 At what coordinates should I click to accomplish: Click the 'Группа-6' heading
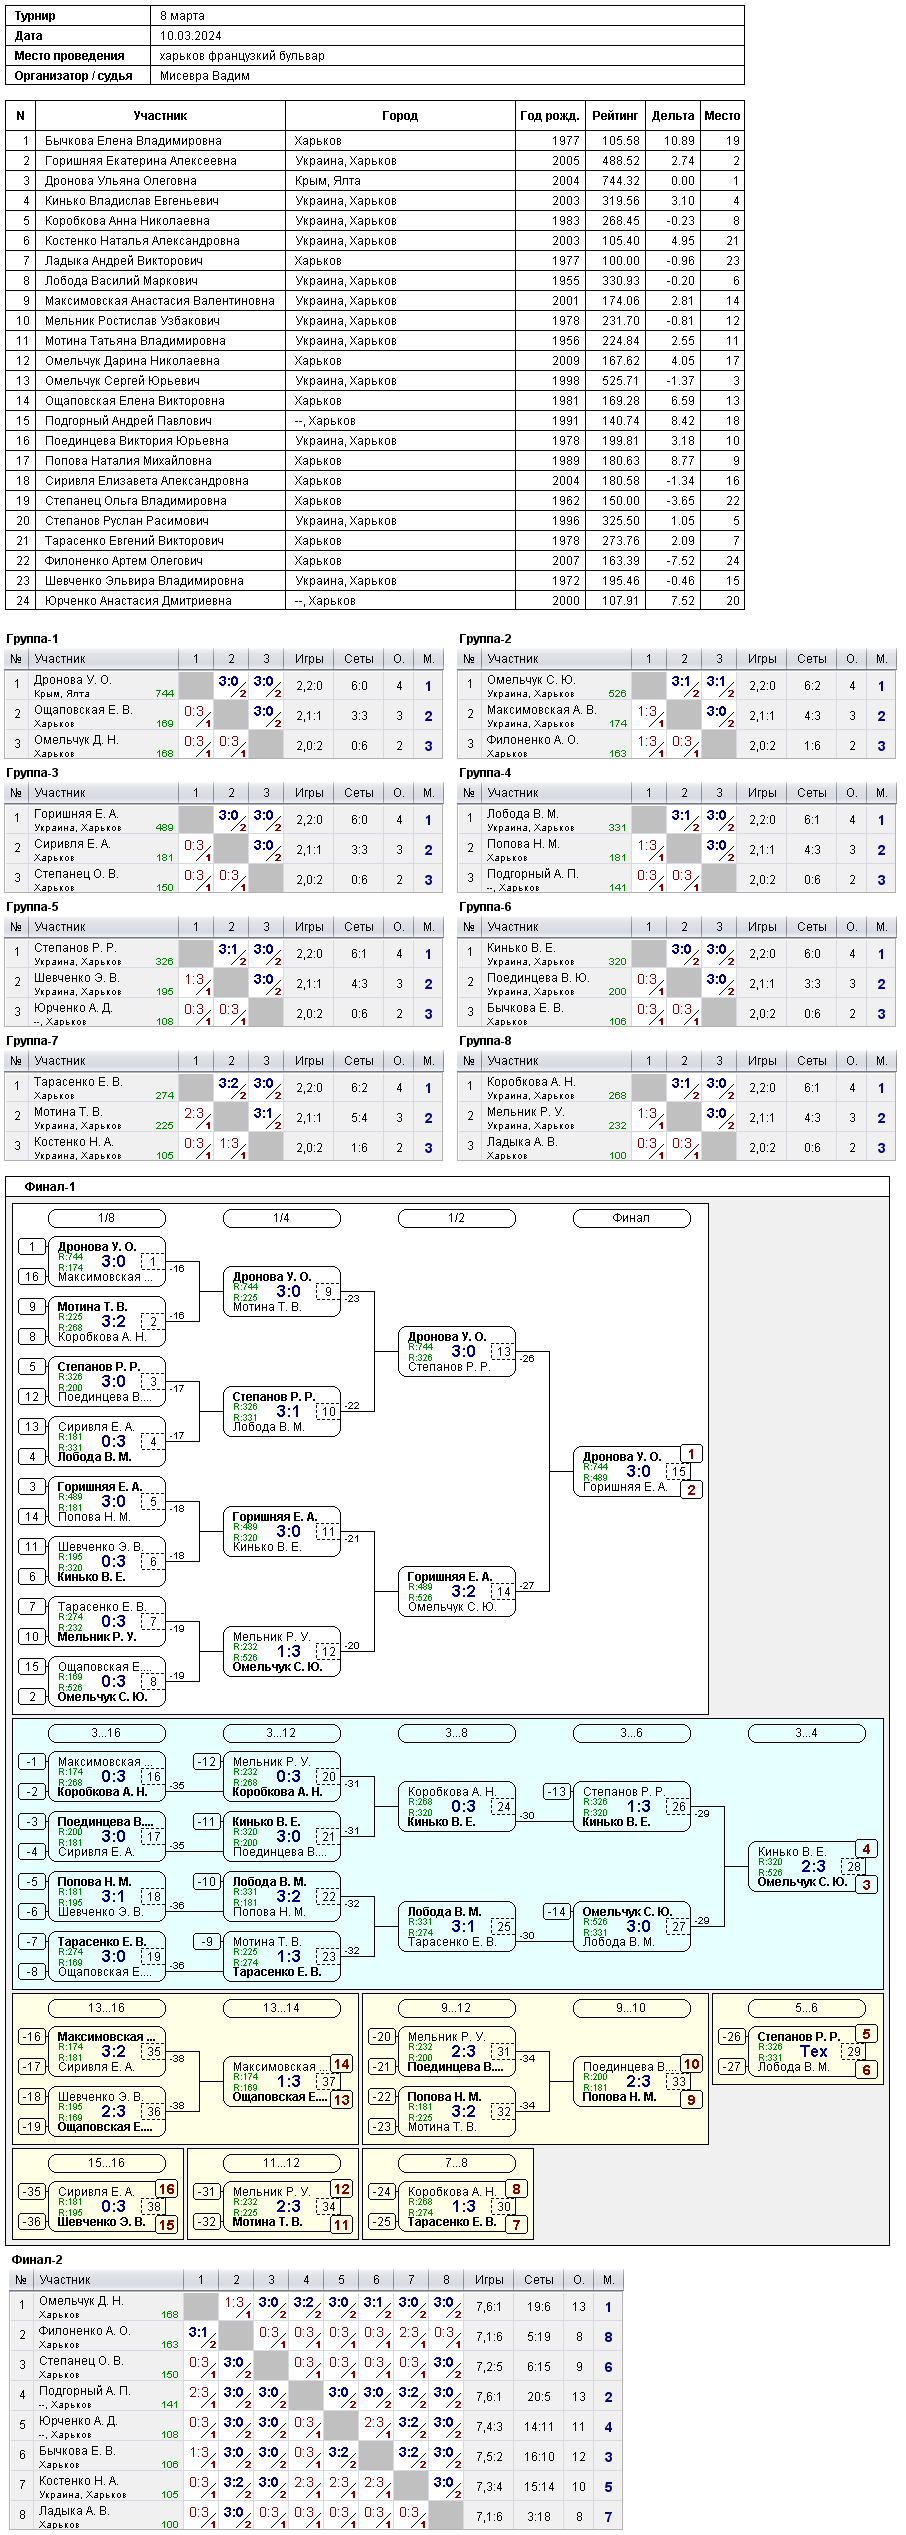click(x=485, y=907)
